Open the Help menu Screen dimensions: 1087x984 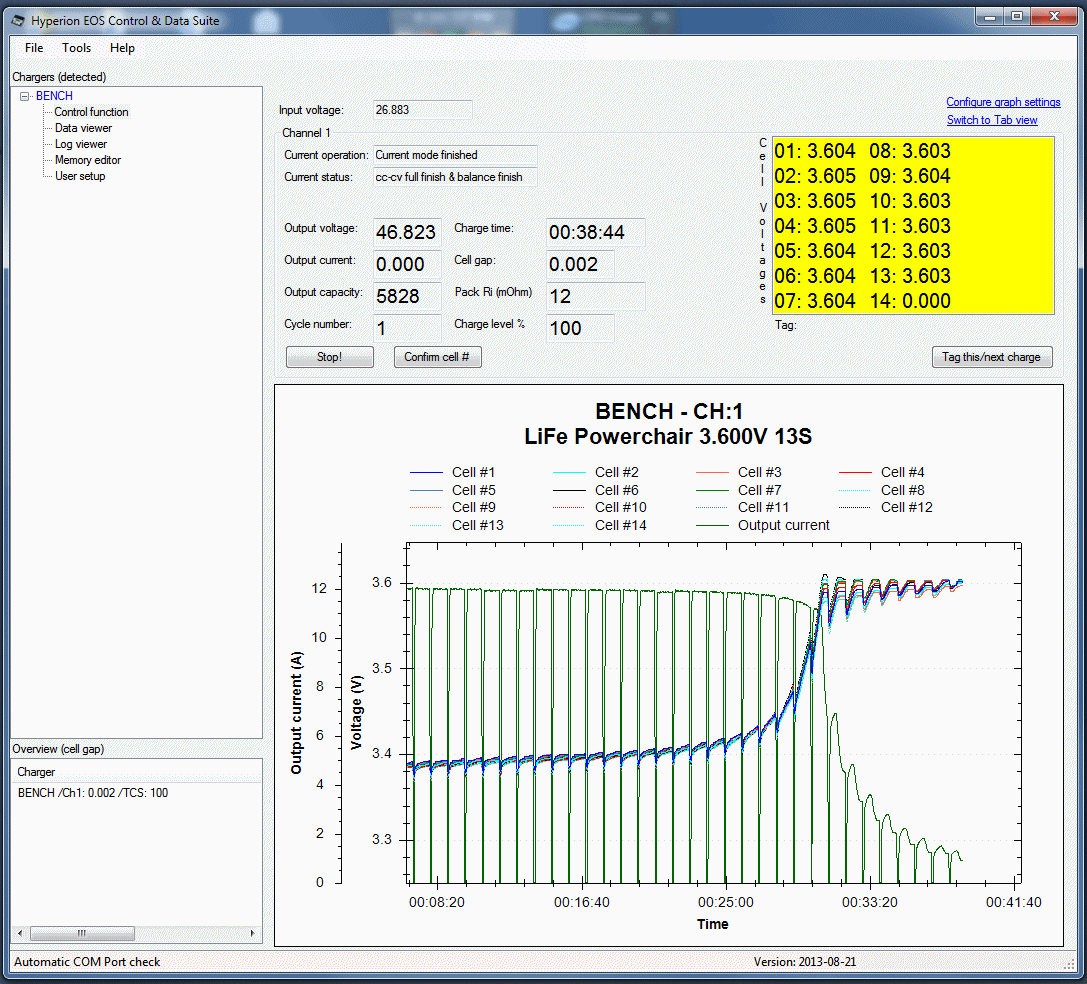(x=122, y=48)
